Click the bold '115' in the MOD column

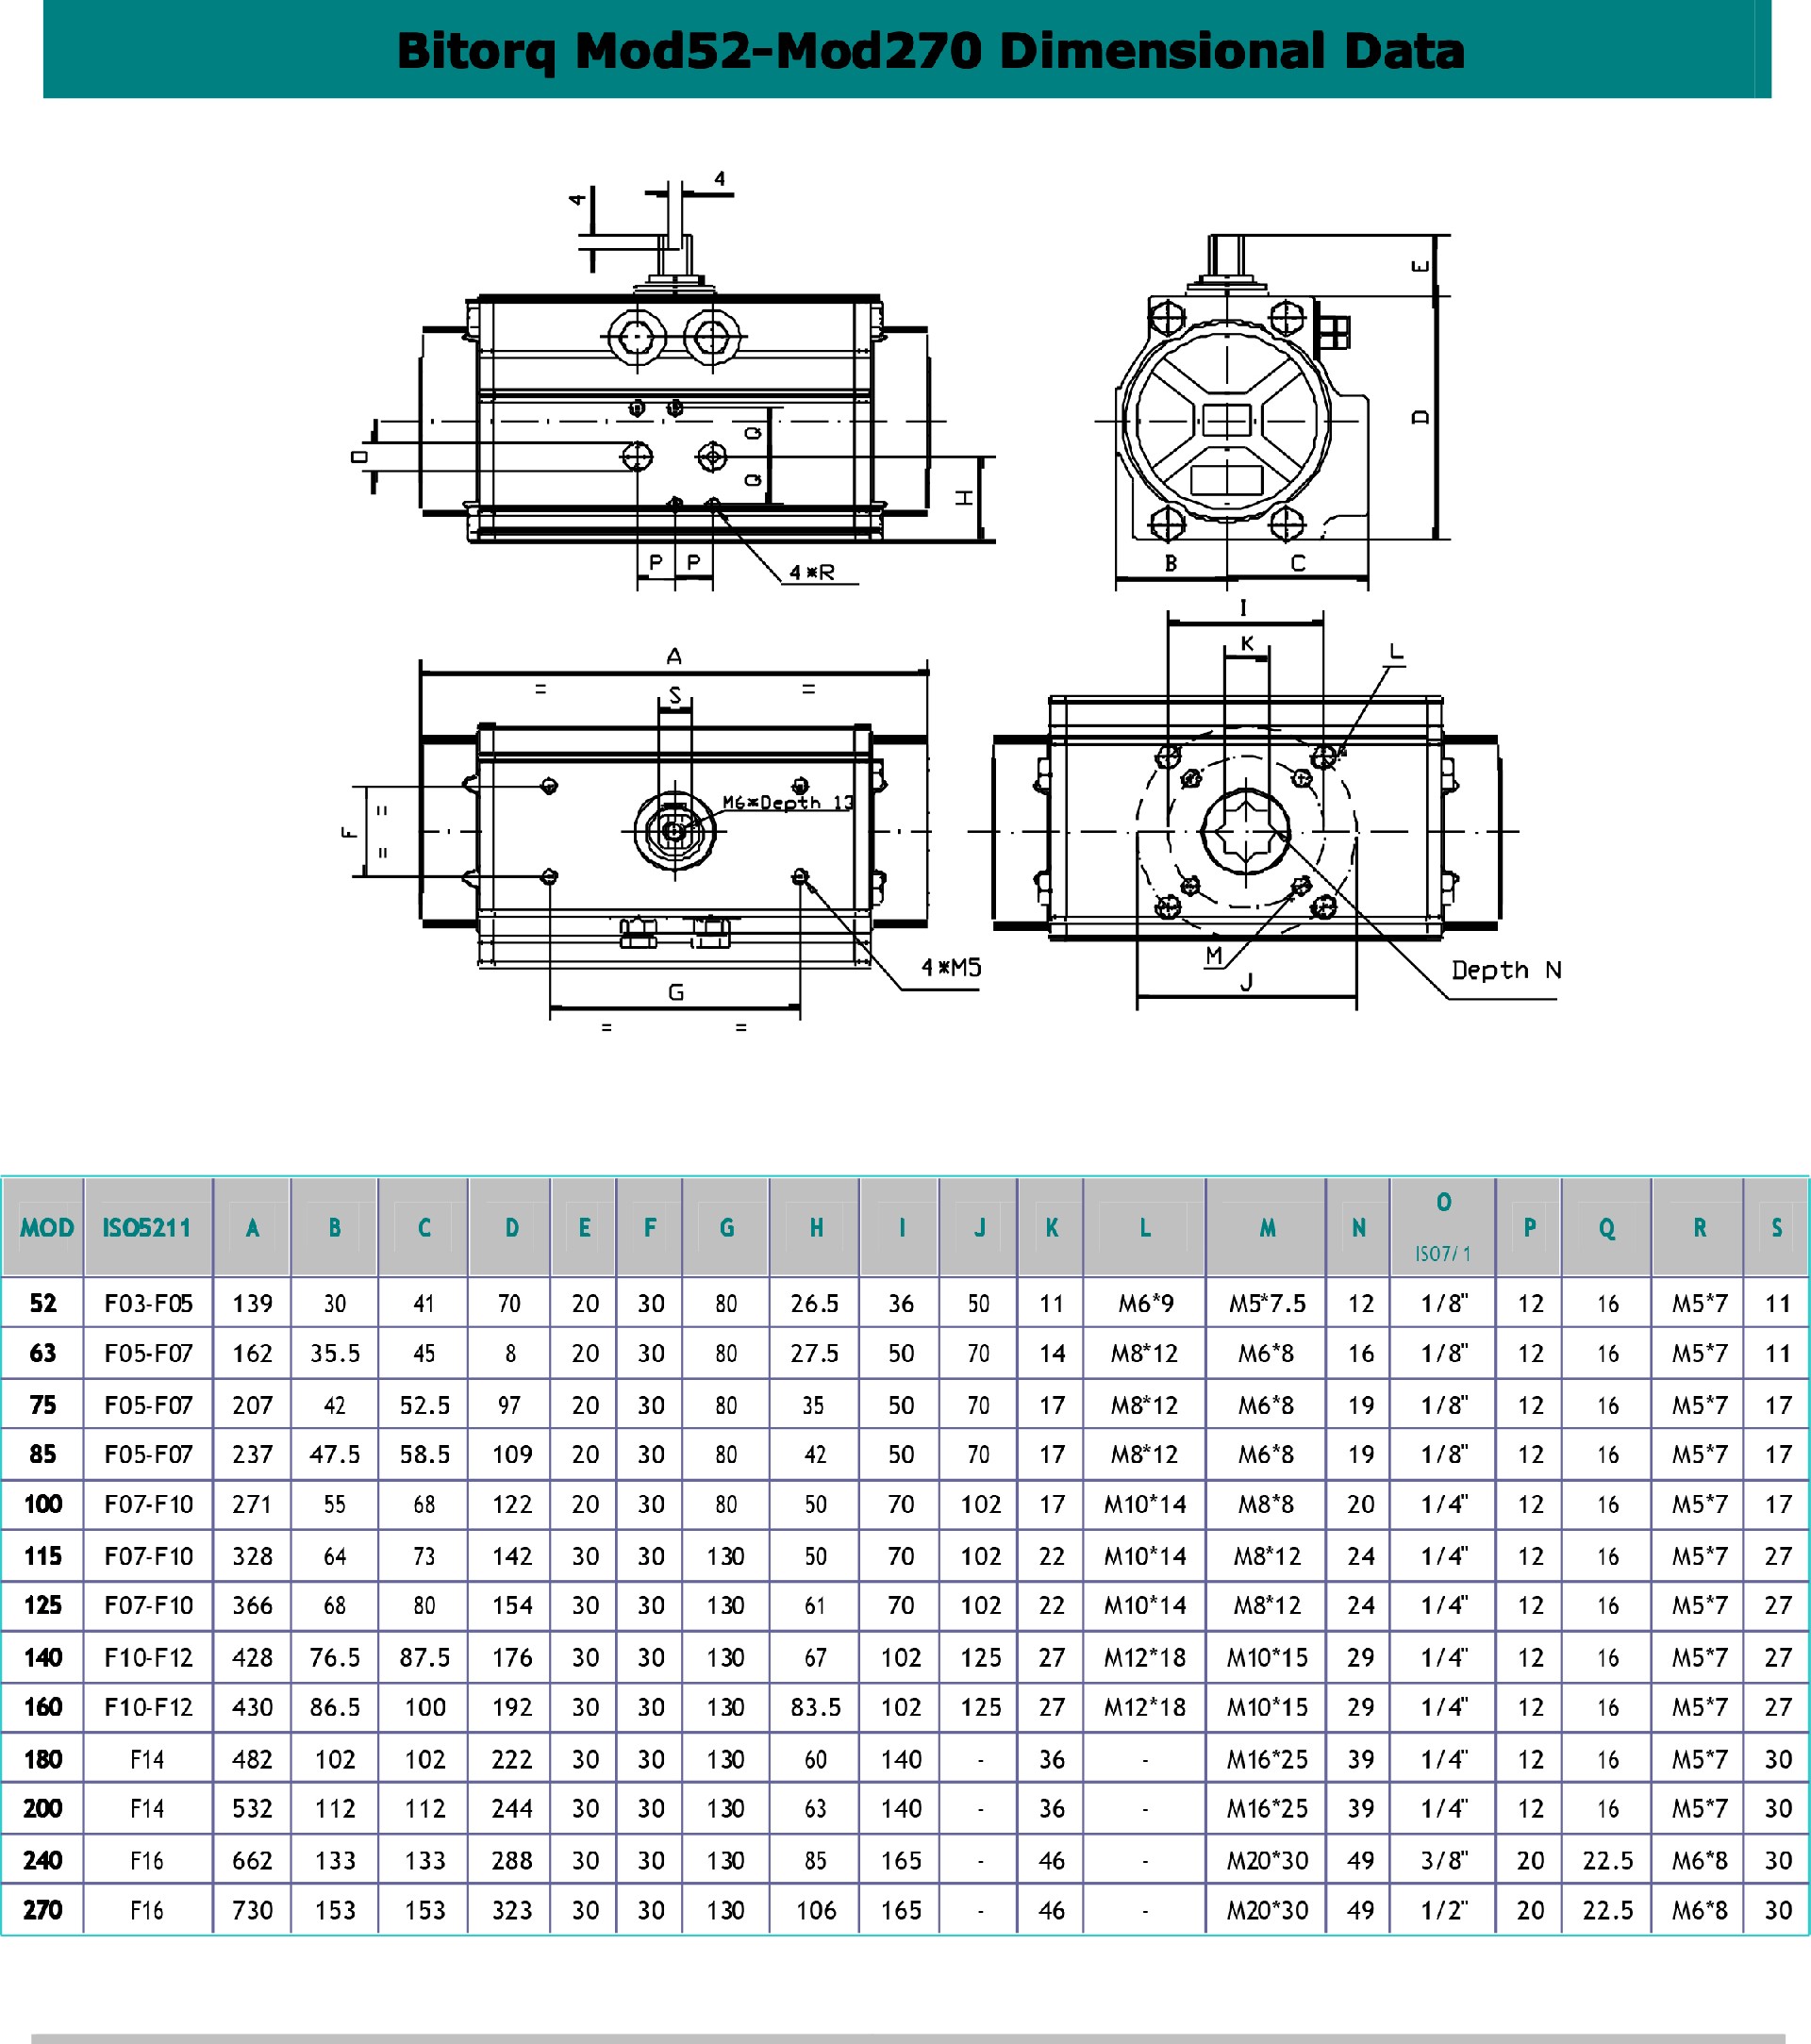(x=43, y=1557)
